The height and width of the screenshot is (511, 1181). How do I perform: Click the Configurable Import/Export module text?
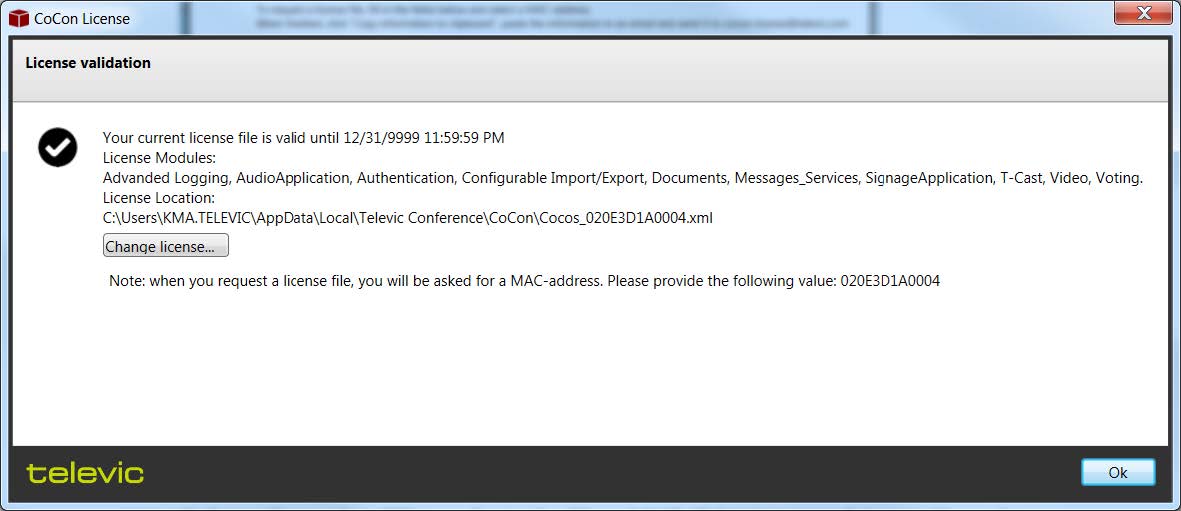pos(551,178)
